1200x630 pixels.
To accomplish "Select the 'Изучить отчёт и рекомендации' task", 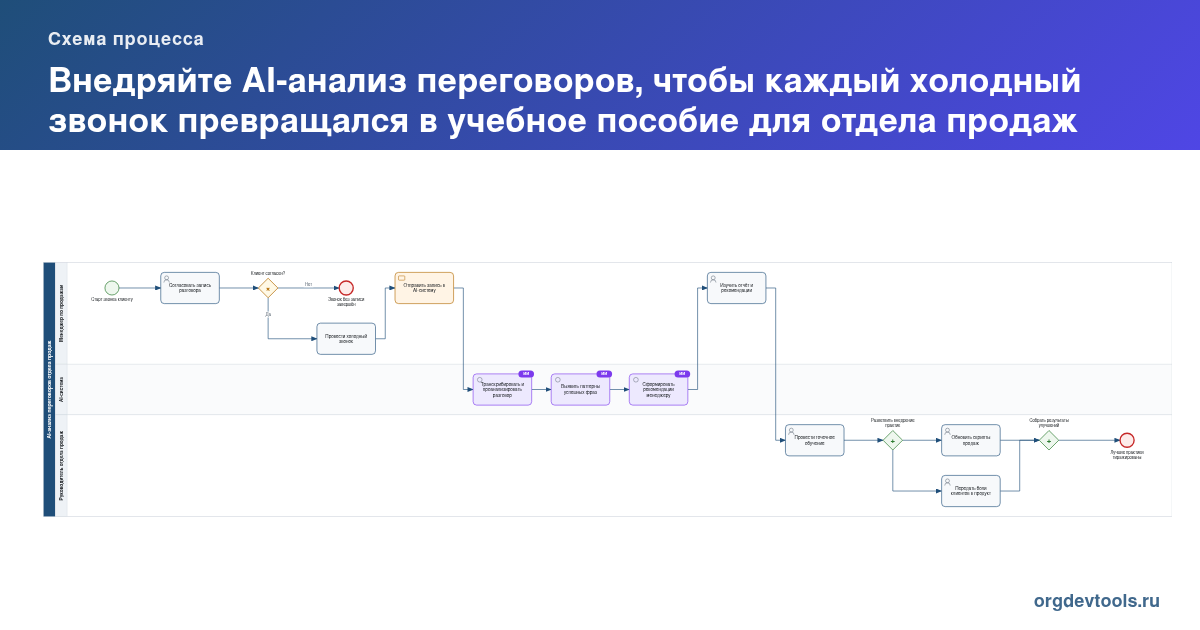I will pyautogui.click(x=736, y=288).
